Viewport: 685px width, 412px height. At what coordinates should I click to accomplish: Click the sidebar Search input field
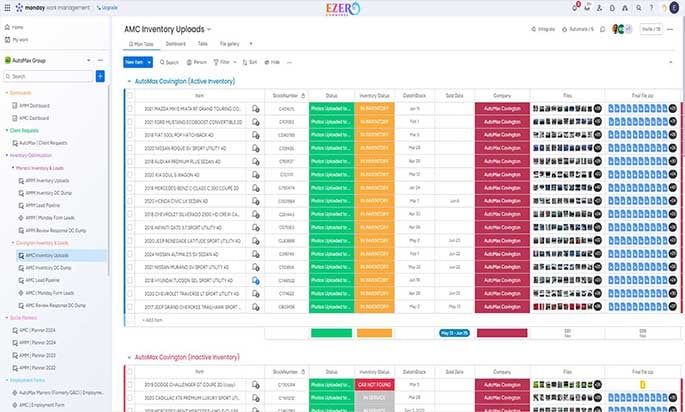point(48,76)
